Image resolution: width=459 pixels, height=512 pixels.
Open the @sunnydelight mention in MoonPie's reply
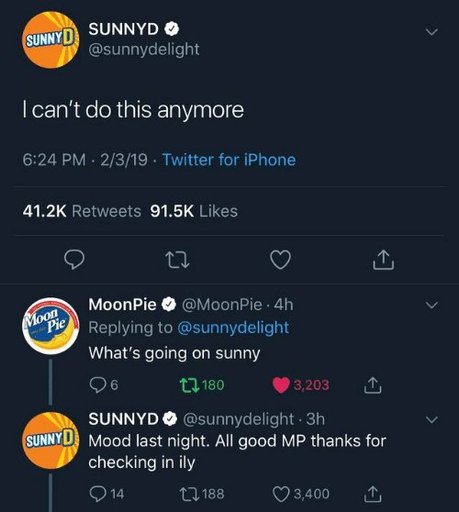pos(233,327)
